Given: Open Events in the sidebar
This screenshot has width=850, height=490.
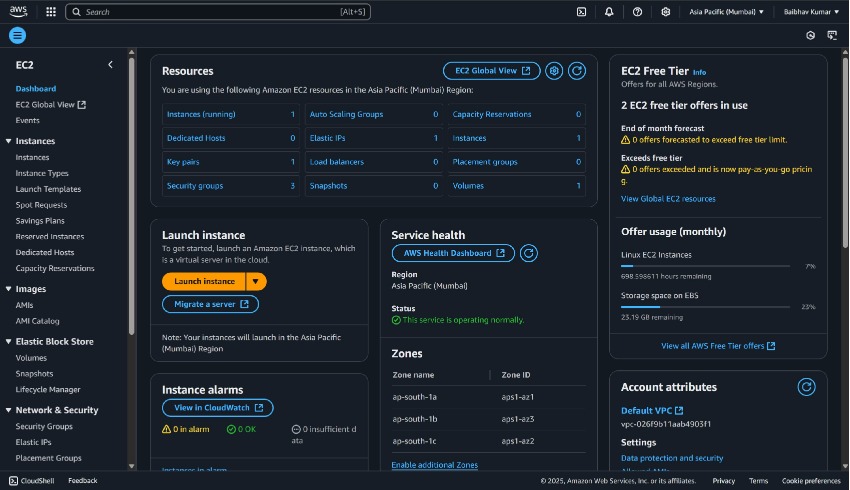Looking at the screenshot, I should point(28,120).
